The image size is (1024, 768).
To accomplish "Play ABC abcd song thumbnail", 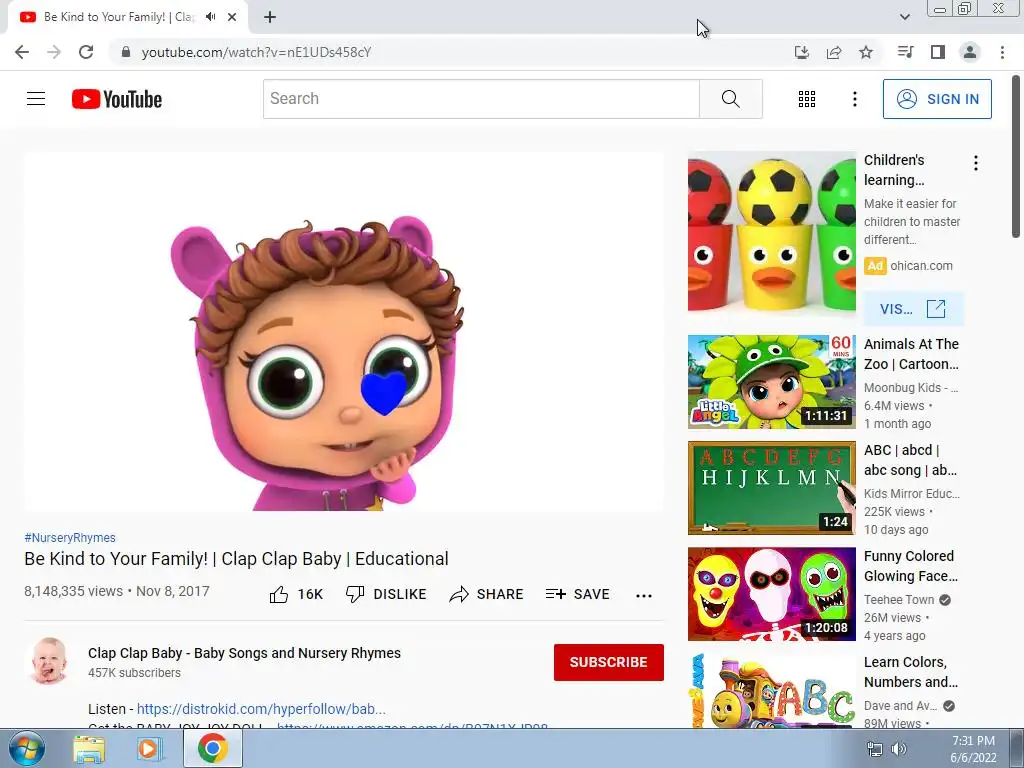I will [771, 488].
